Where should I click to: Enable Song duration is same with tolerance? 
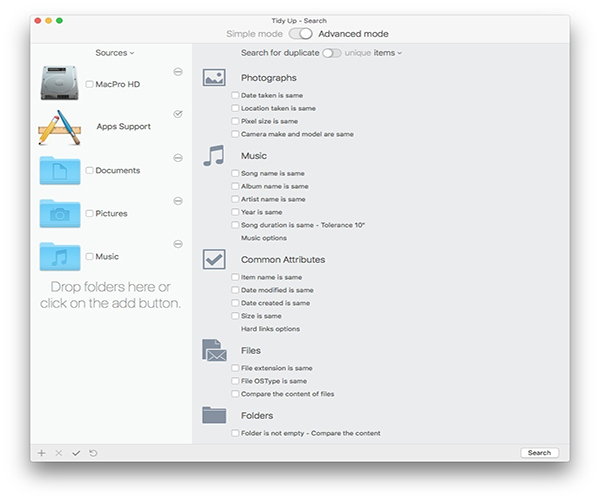[x=235, y=225]
